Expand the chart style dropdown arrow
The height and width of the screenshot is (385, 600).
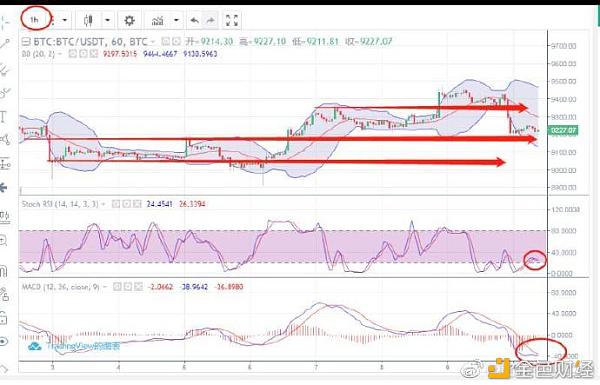click(x=108, y=20)
